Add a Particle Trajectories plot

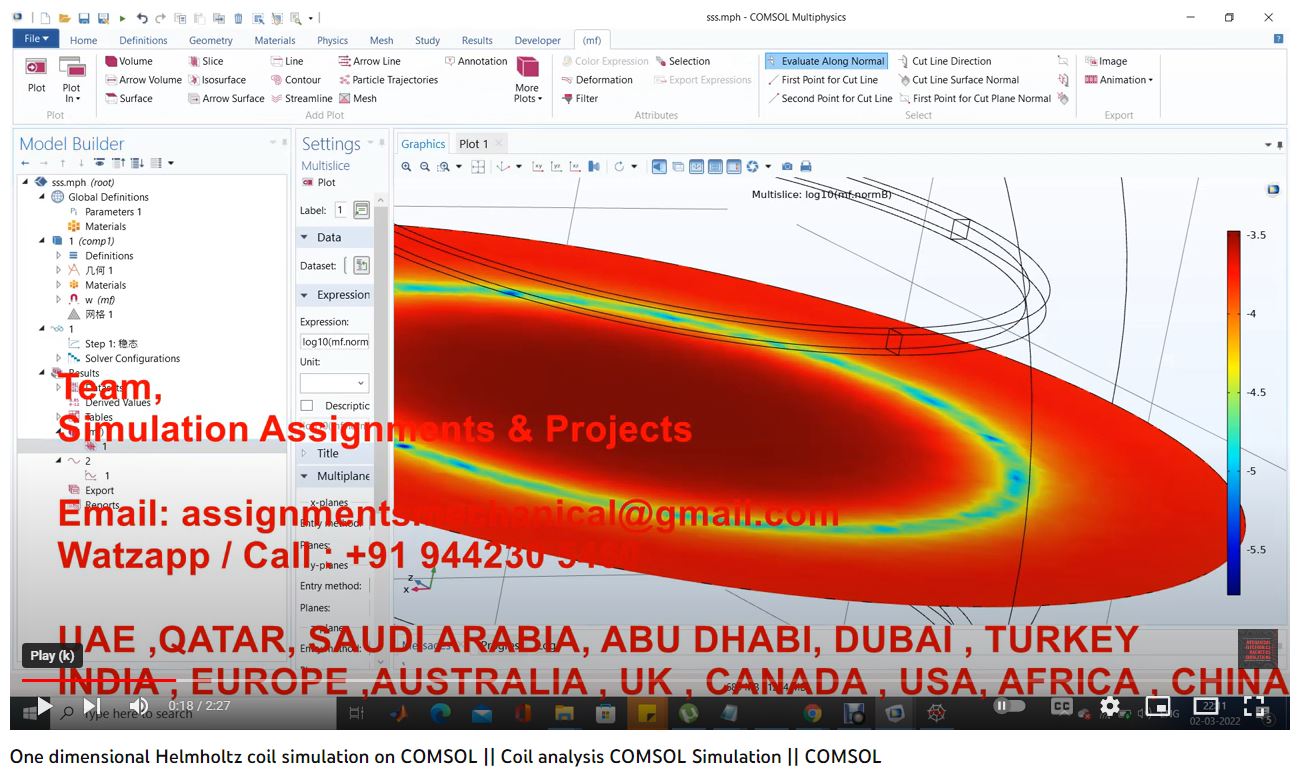click(x=388, y=80)
